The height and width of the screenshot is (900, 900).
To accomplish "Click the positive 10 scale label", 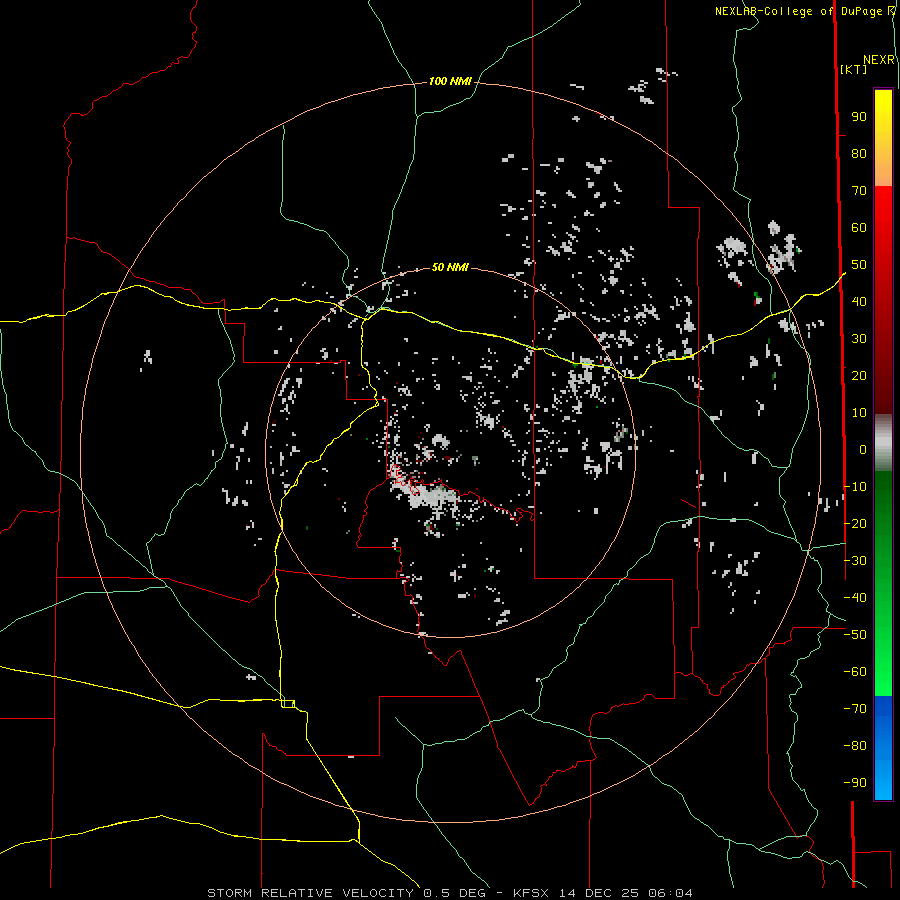I will (859, 413).
